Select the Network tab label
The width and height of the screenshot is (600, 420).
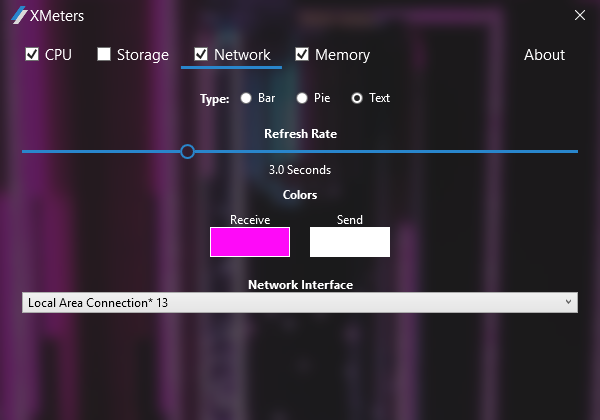[x=242, y=55]
